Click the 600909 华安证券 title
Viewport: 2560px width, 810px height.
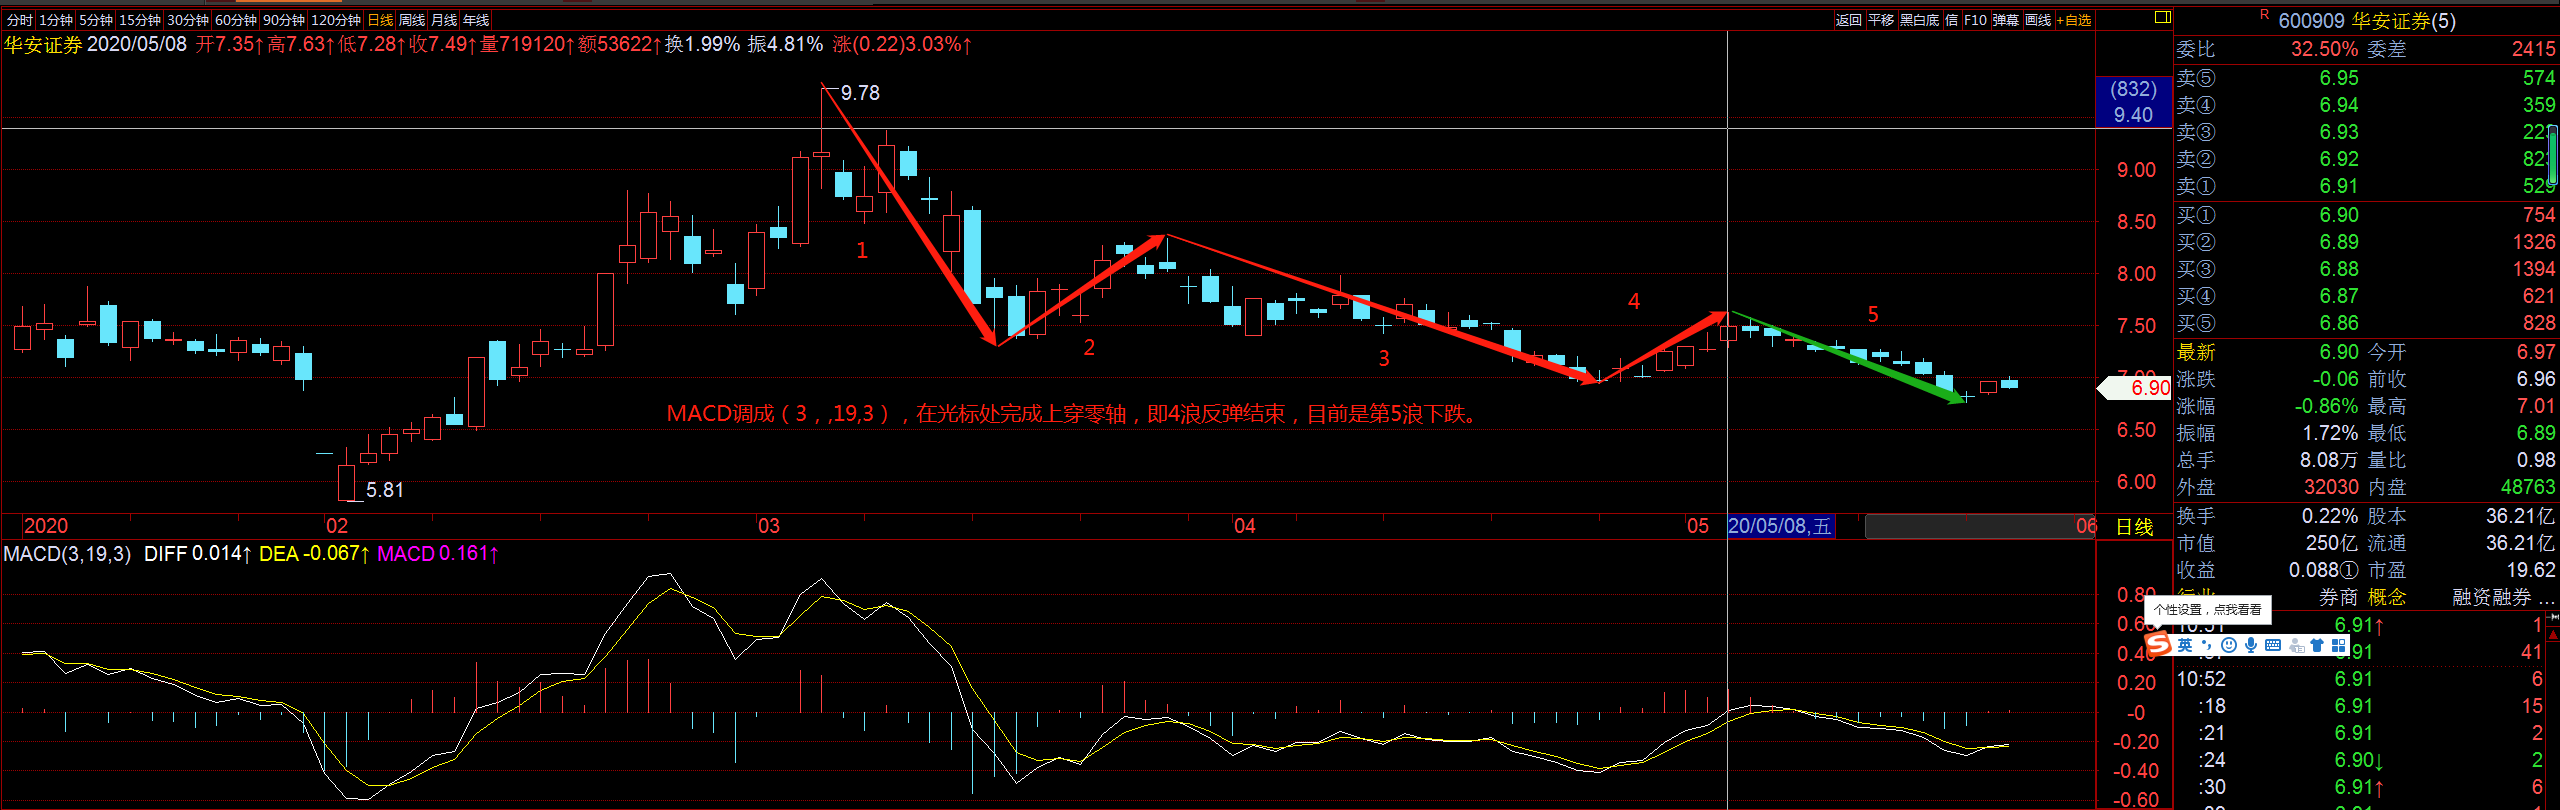coord(2367,21)
